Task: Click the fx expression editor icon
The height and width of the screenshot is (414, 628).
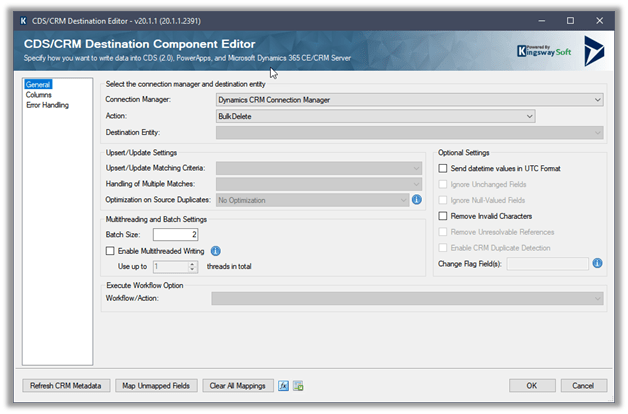Action: (x=283, y=385)
